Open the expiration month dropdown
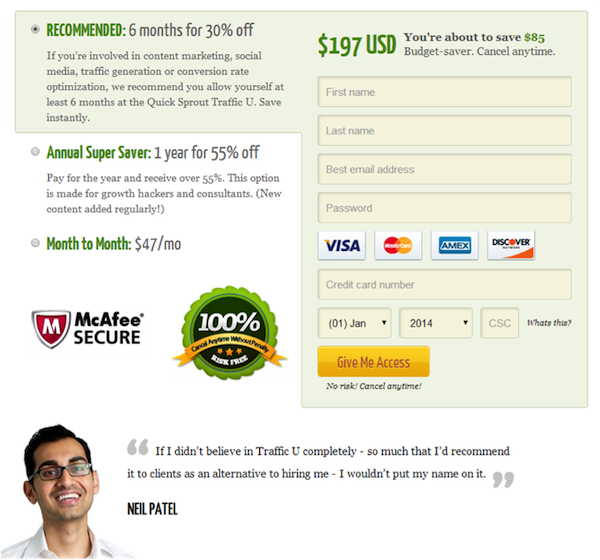The image size is (600, 560). point(354,323)
